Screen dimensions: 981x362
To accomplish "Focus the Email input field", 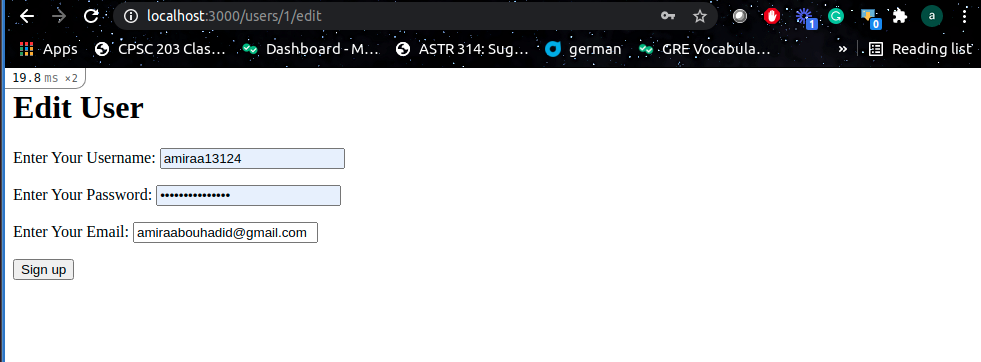I will (x=225, y=233).
